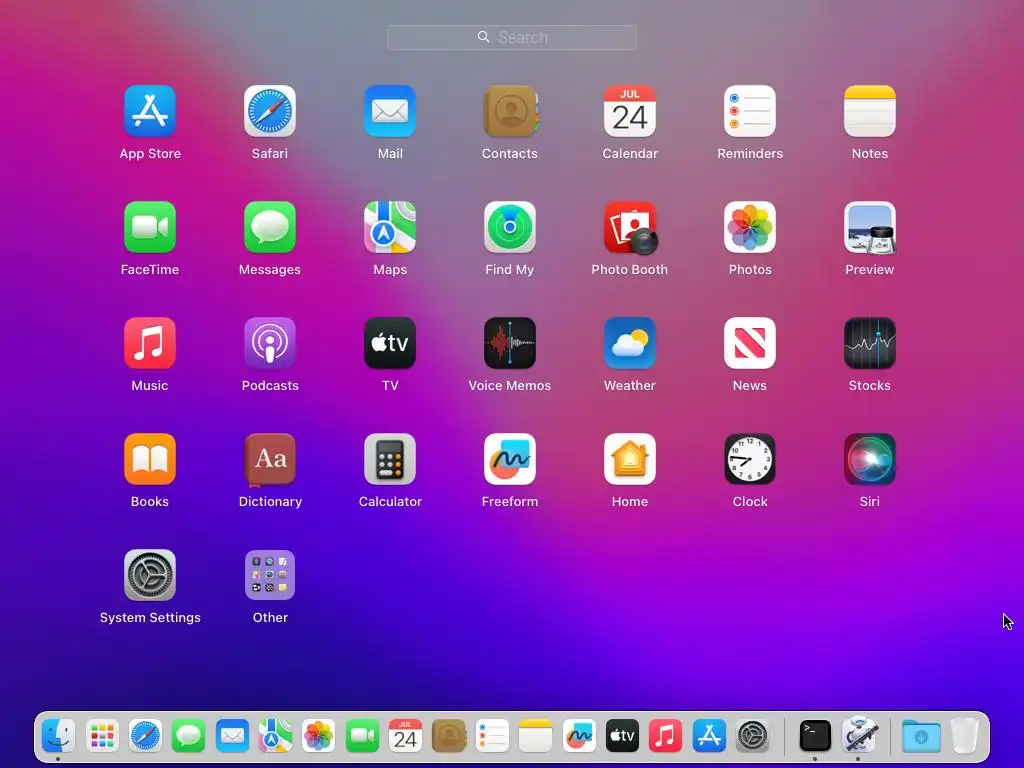This screenshot has height=768, width=1024.
Task: Open the Mail app in Launchpad
Action: [x=390, y=111]
